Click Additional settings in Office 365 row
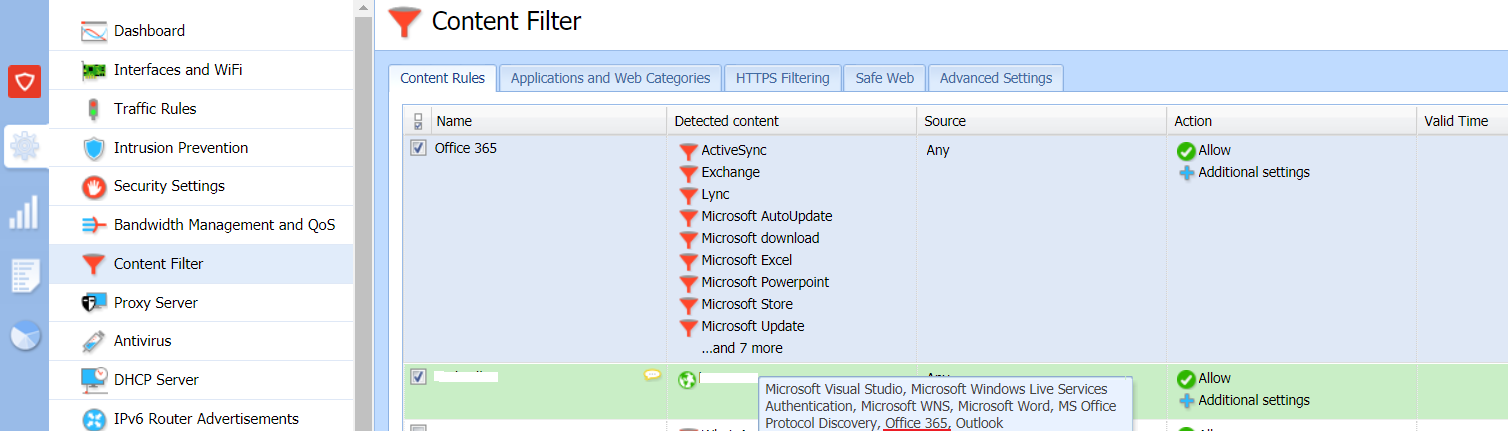The image size is (1508, 431). (1254, 172)
